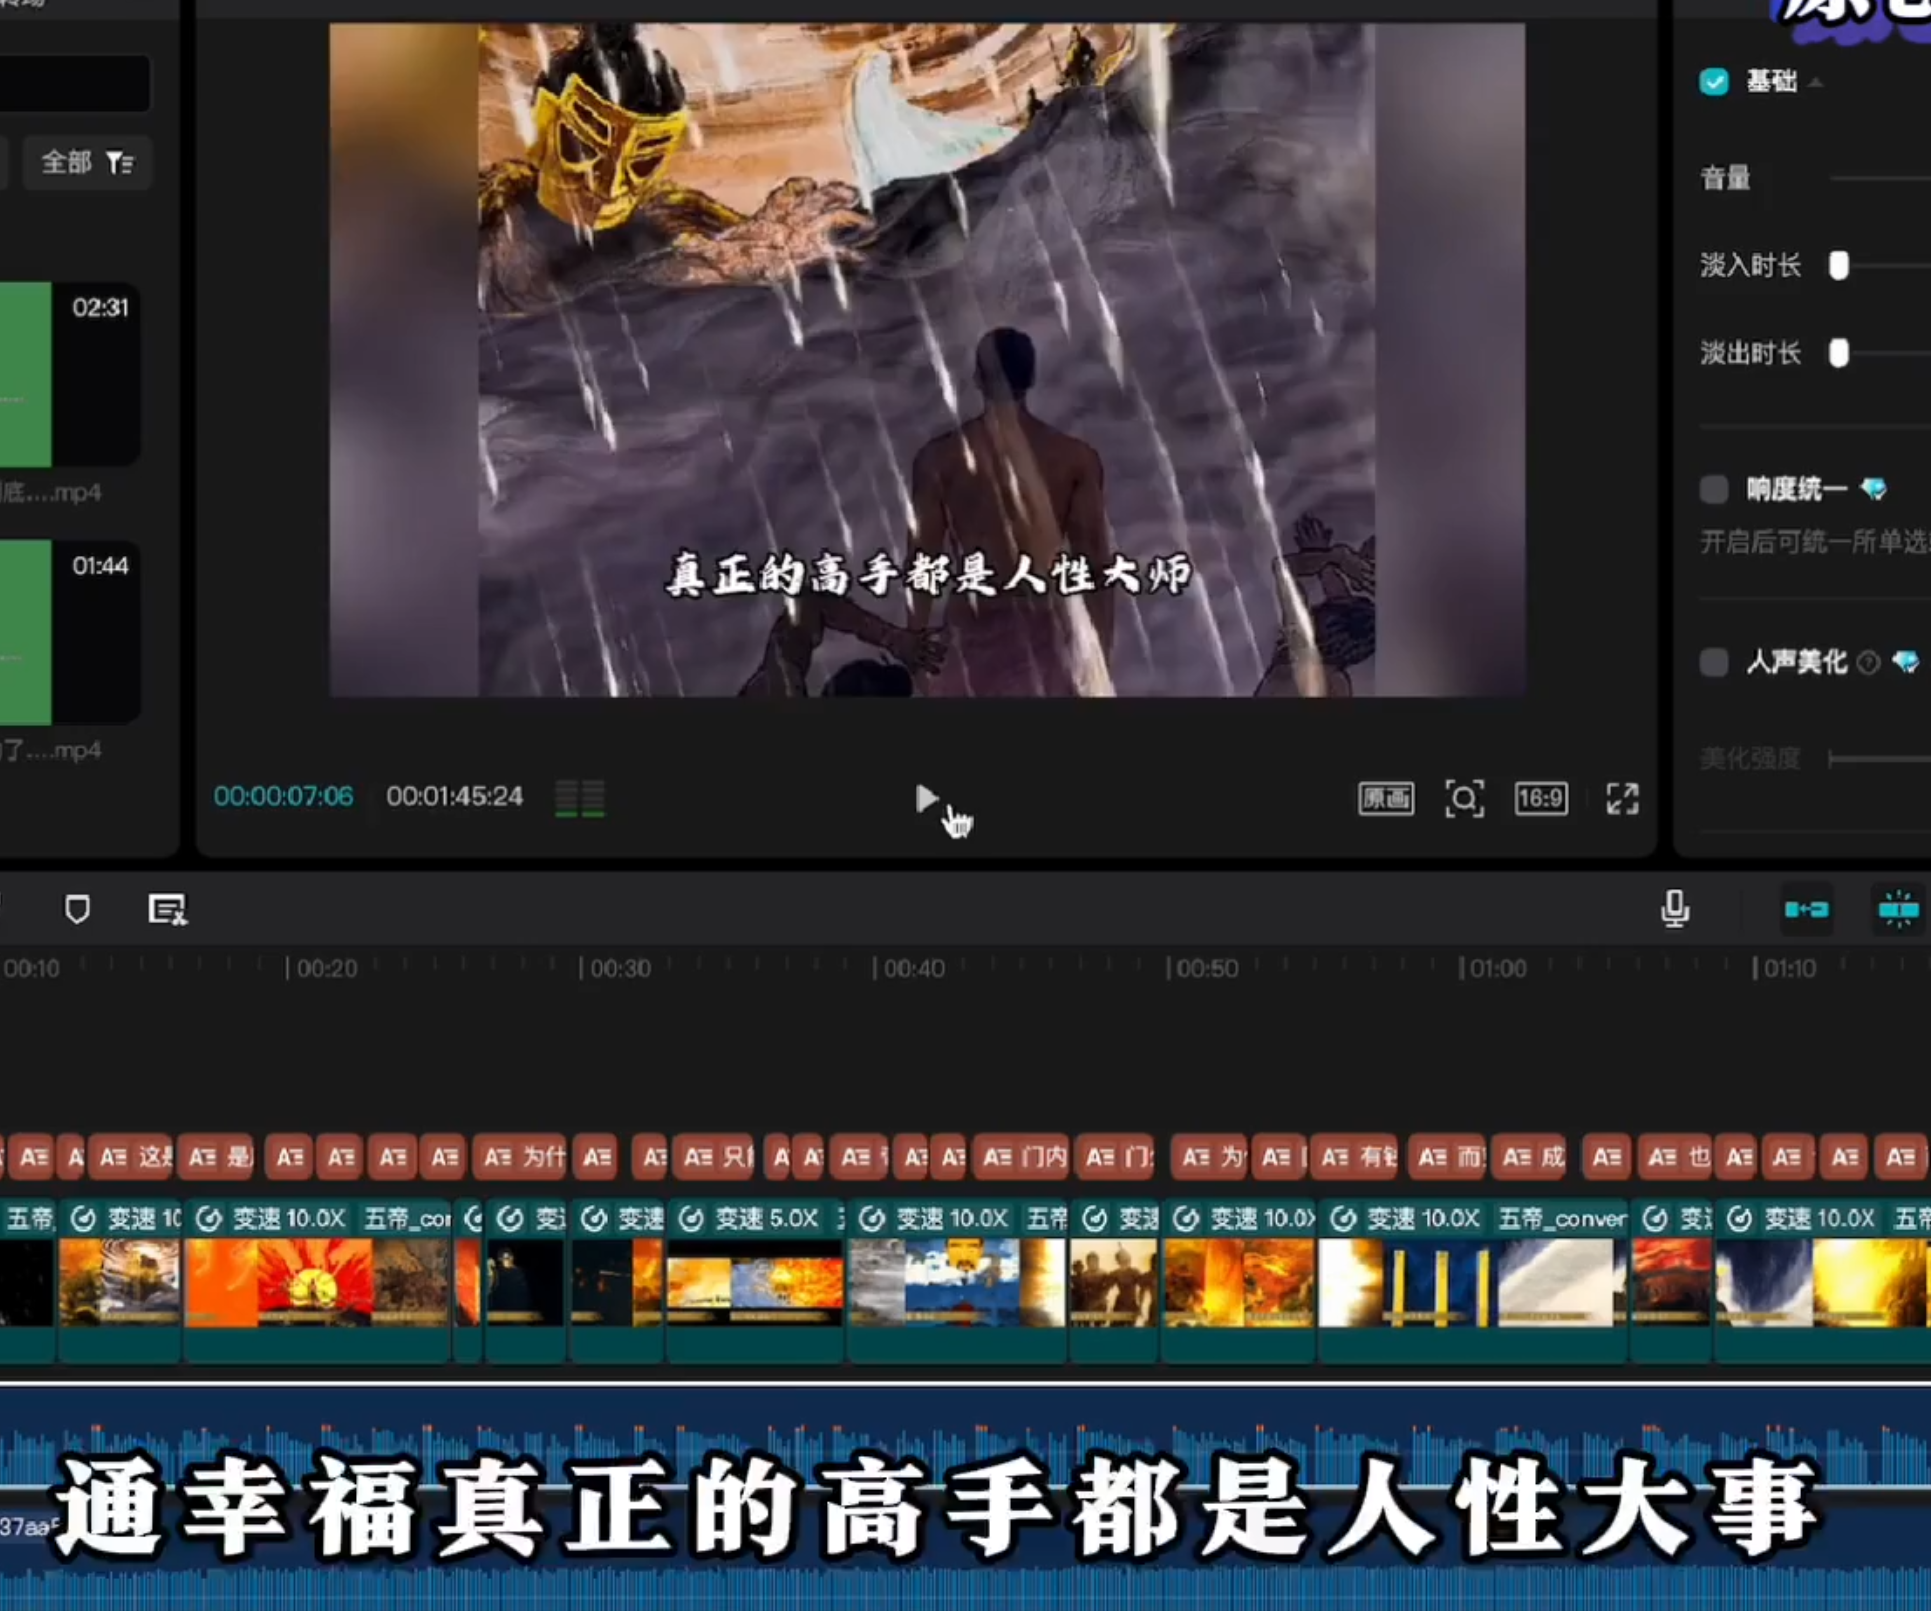Toggle the main track magnet icon

click(x=1806, y=909)
